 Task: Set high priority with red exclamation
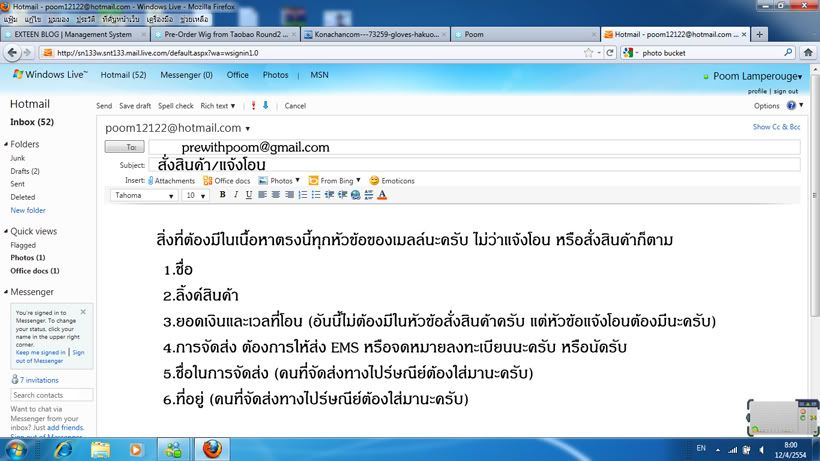pos(254,106)
